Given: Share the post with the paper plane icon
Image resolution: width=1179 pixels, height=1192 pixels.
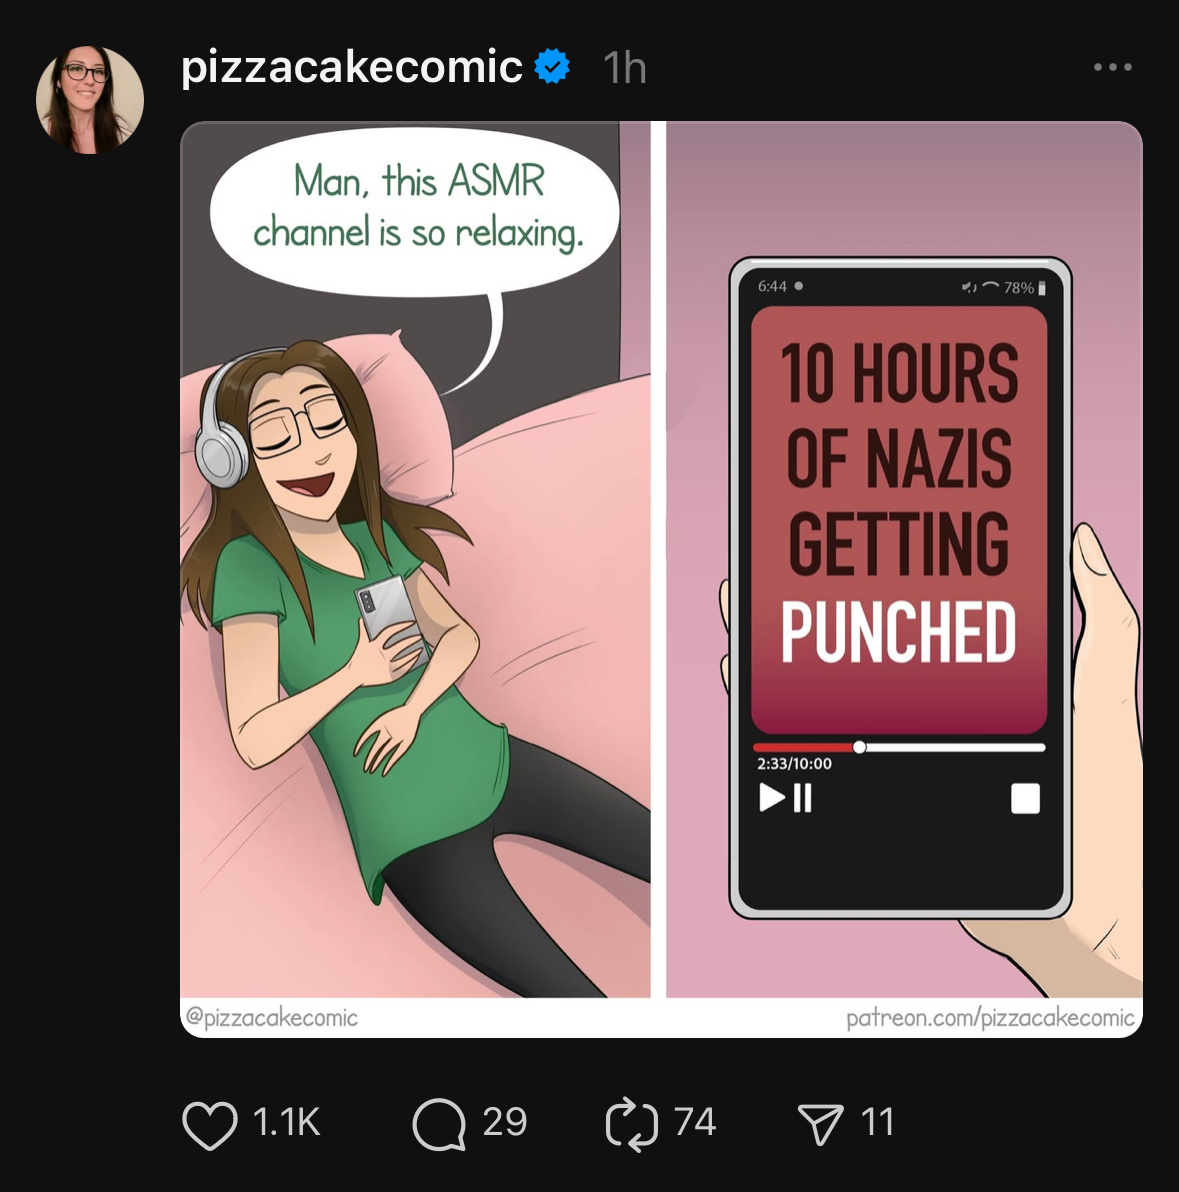Looking at the screenshot, I should pyautogui.click(x=820, y=1124).
